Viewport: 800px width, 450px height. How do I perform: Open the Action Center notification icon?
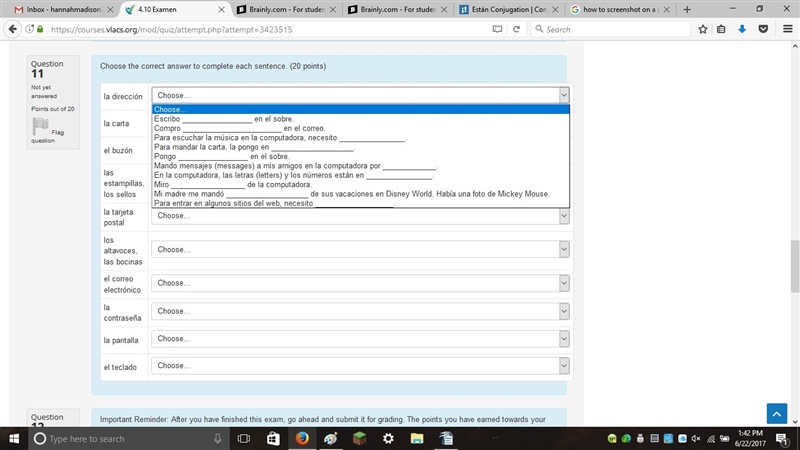[x=782, y=438]
